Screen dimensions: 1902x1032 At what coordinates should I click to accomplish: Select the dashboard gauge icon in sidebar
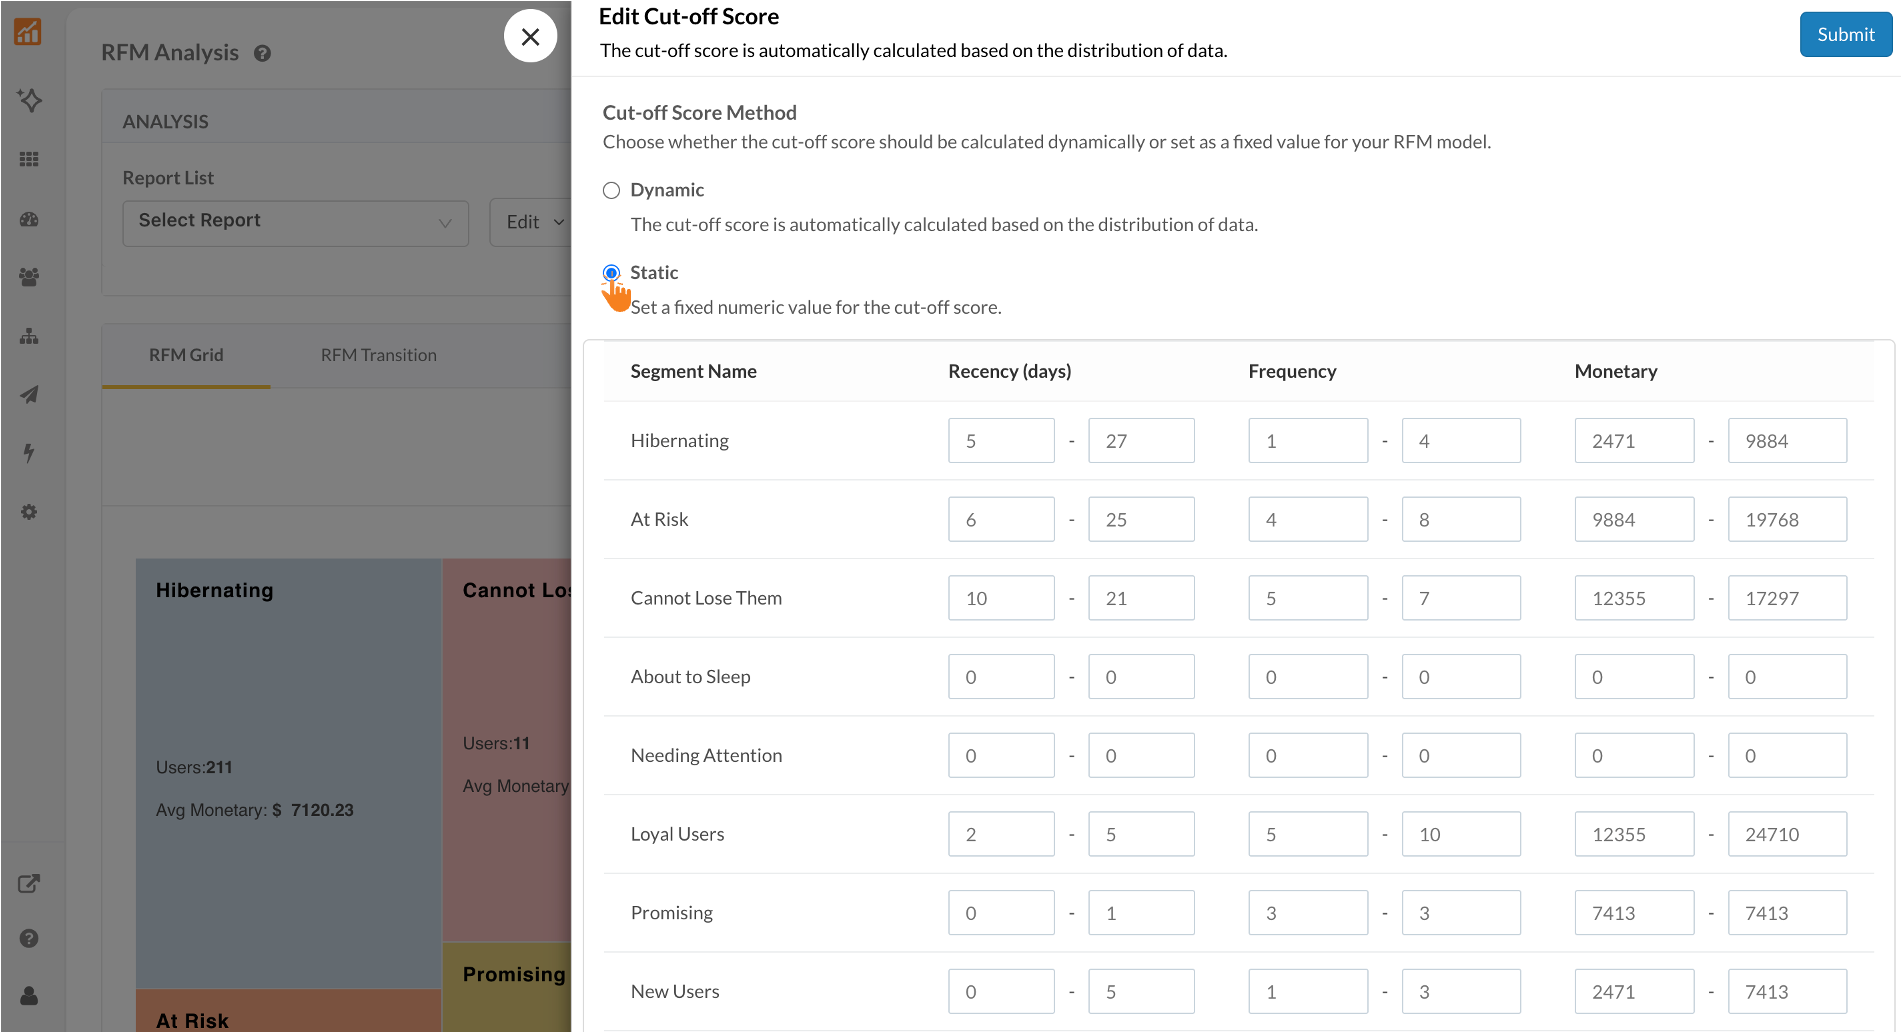[30, 219]
